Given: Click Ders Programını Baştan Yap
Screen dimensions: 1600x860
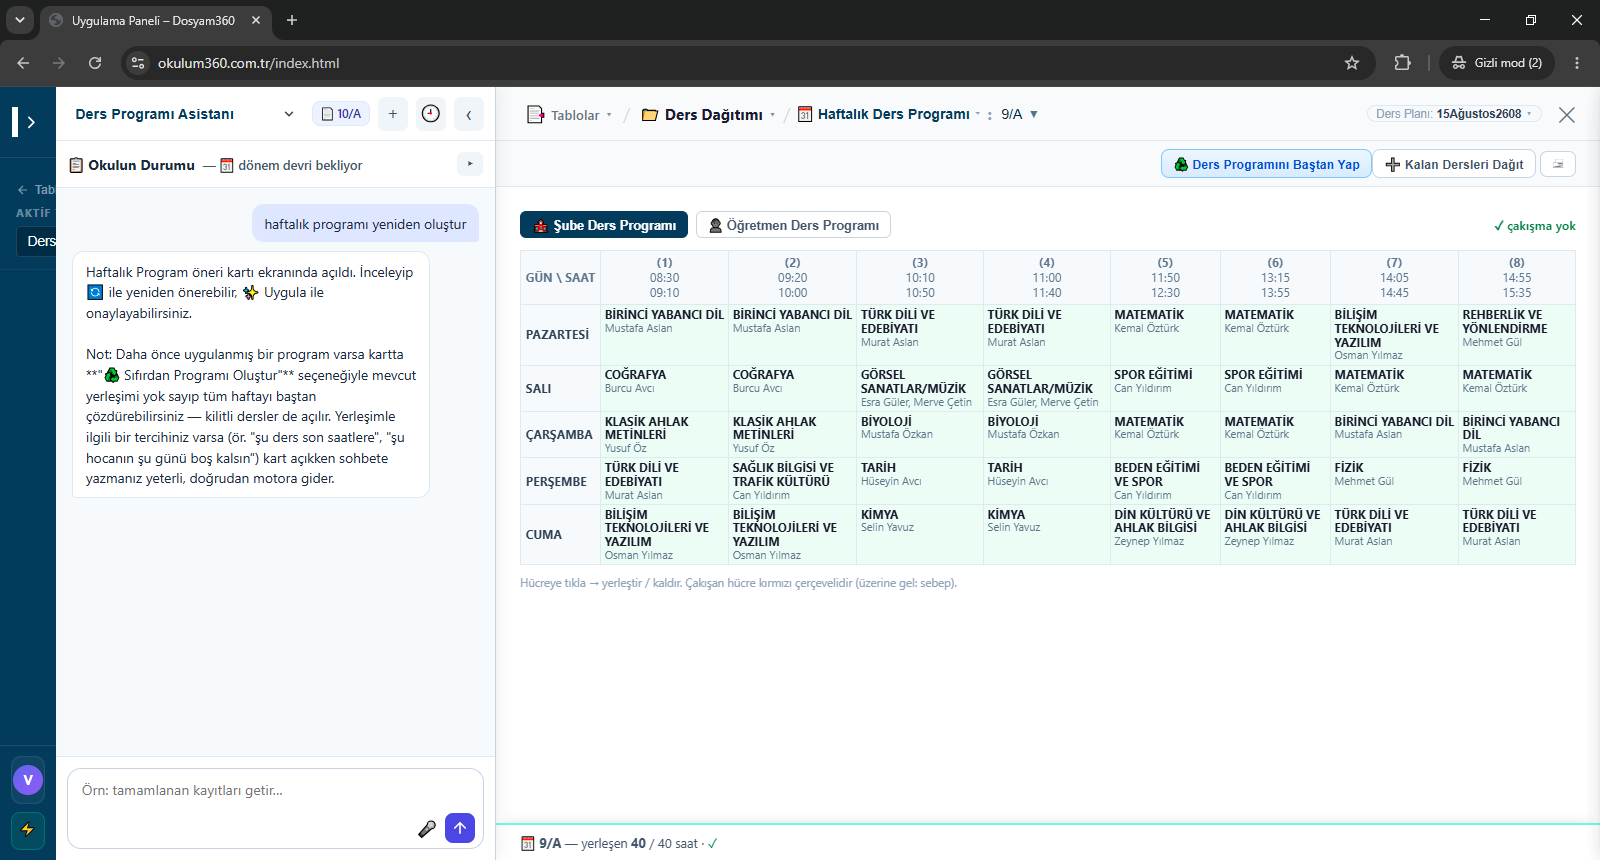Looking at the screenshot, I should [1266, 164].
